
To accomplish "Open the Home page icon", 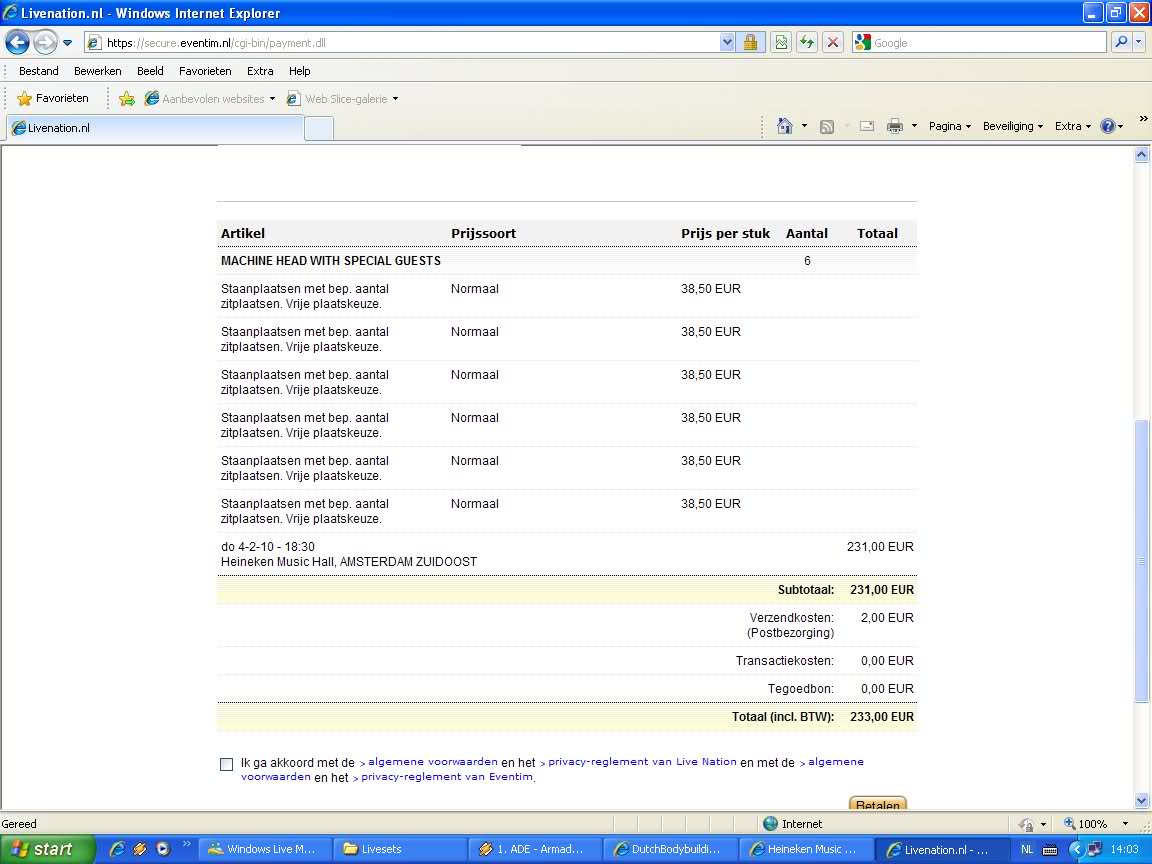I will [x=785, y=126].
